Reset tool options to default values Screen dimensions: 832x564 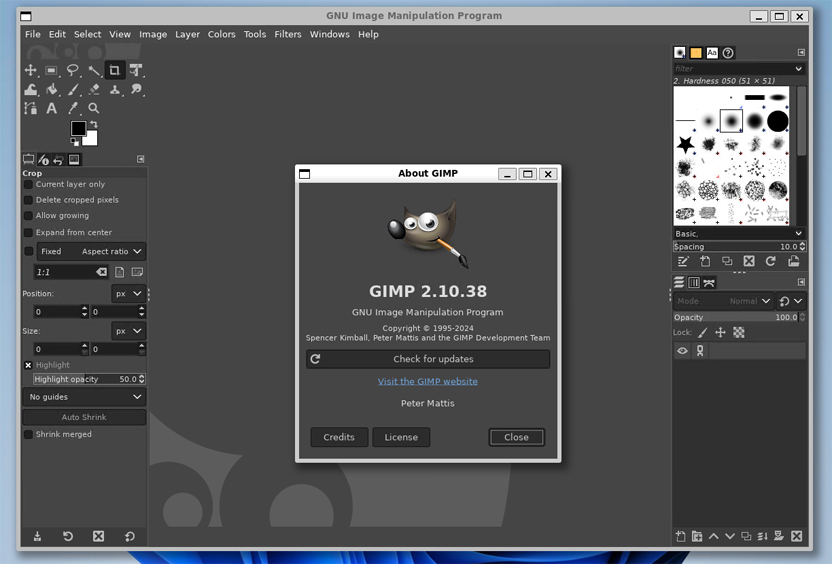click(129, 536)
